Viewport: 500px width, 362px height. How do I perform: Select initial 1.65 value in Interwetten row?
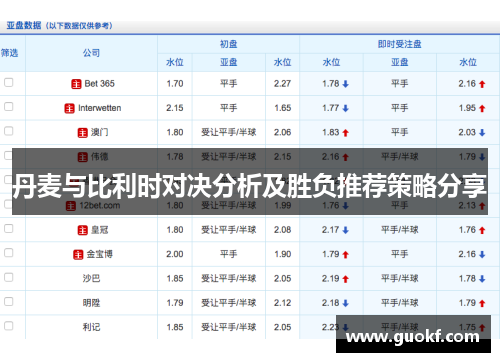(x=282, y=108)
